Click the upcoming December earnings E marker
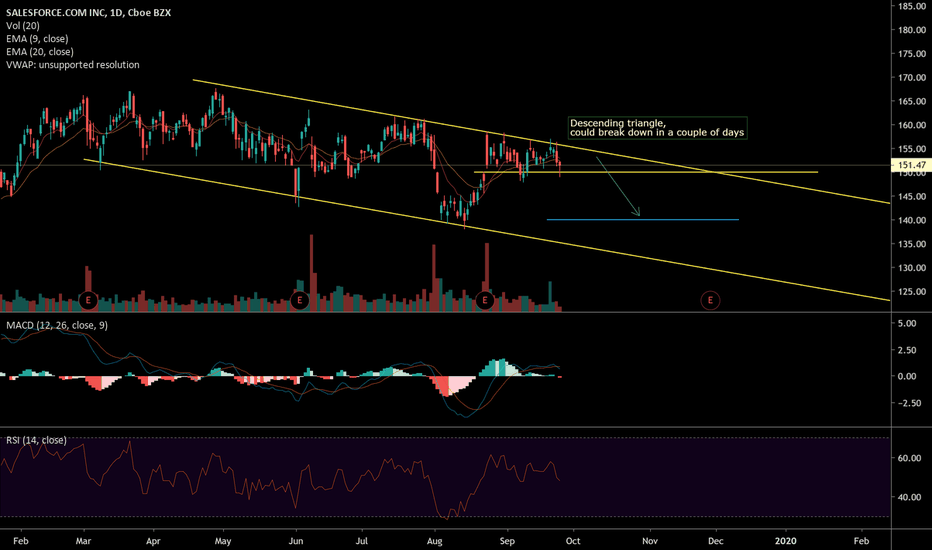This screenshot has width=932, height=550. tap(710, 300)
